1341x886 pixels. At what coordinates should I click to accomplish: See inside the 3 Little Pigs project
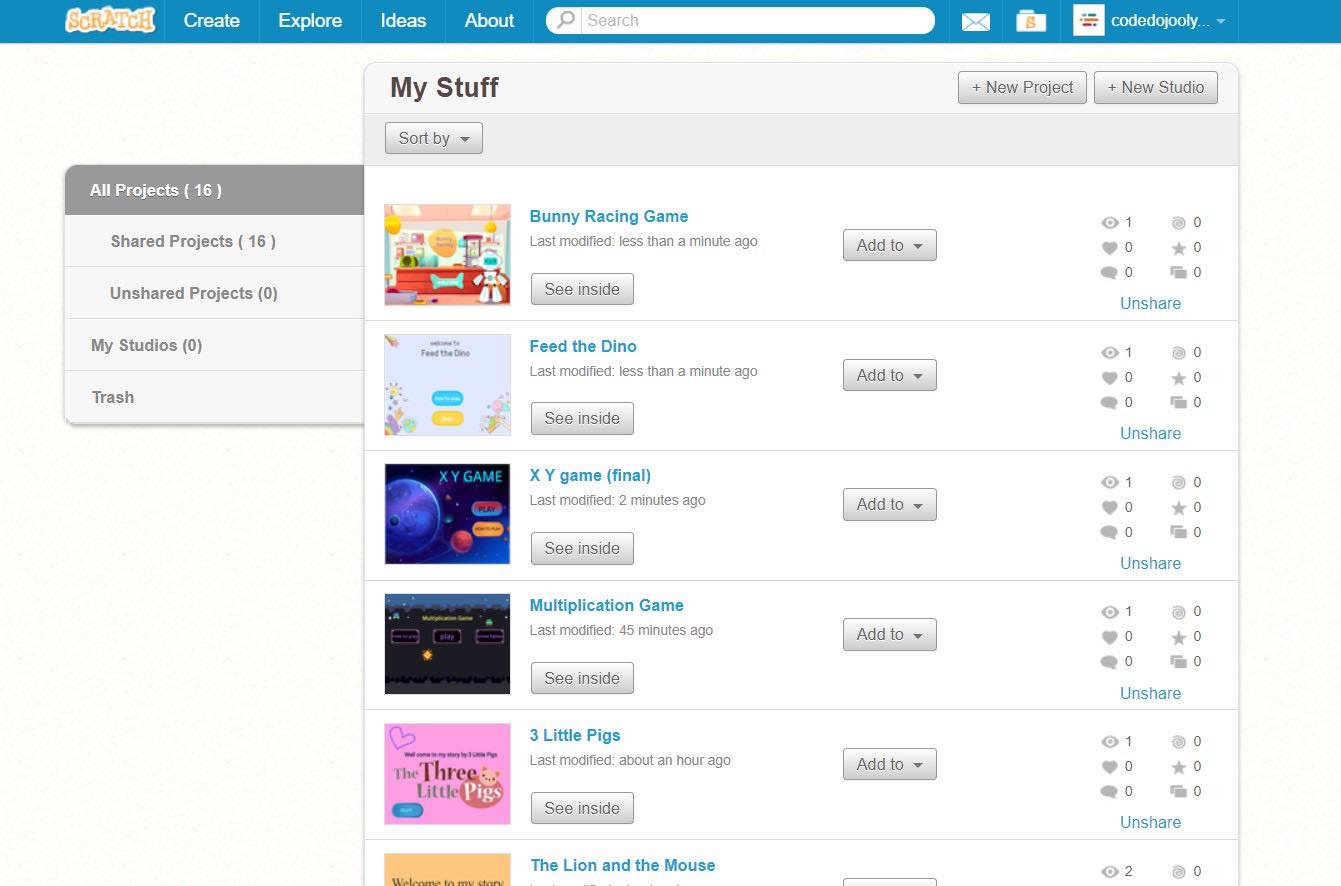(x=582, y=808)
